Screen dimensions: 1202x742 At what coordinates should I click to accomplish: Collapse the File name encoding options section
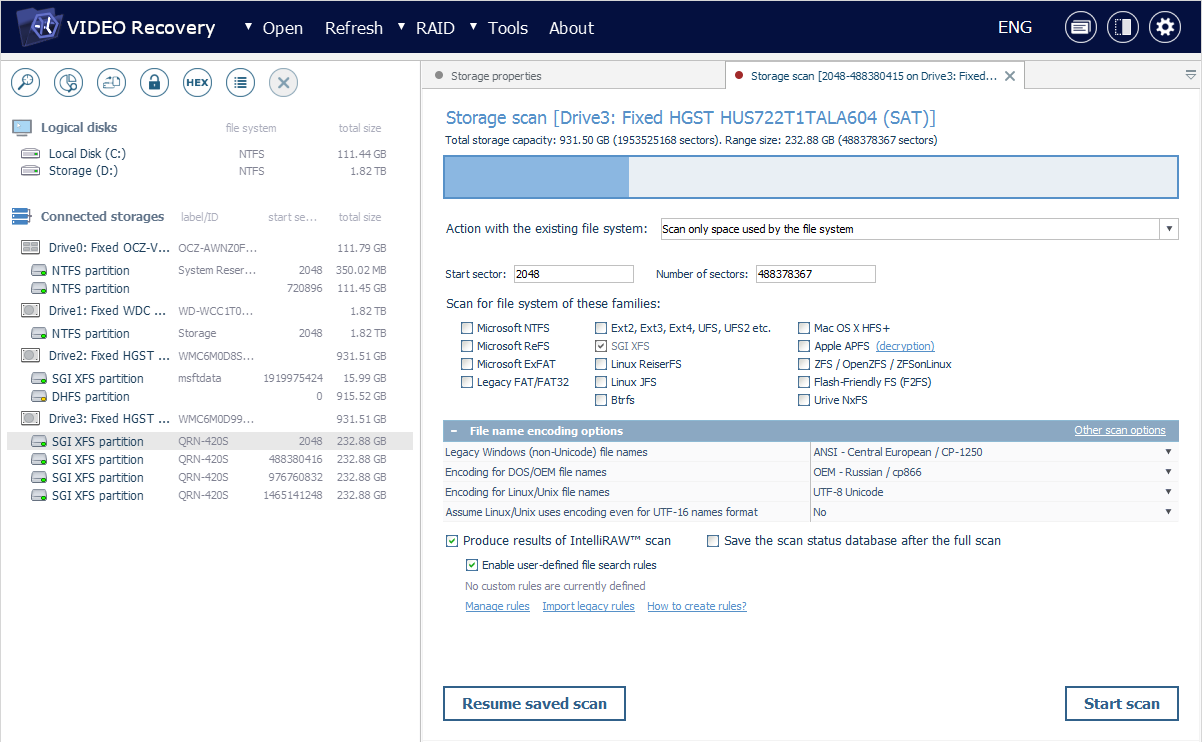coord(455,431)
